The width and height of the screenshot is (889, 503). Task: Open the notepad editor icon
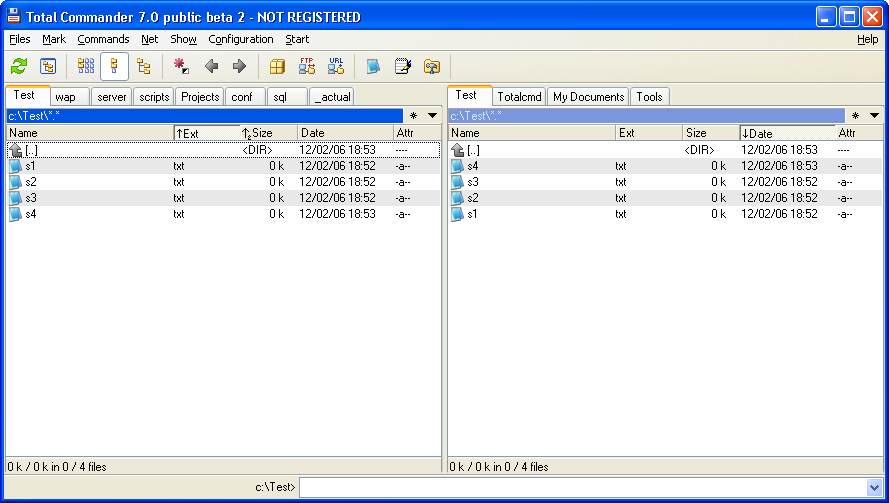[x=403, y=66]
